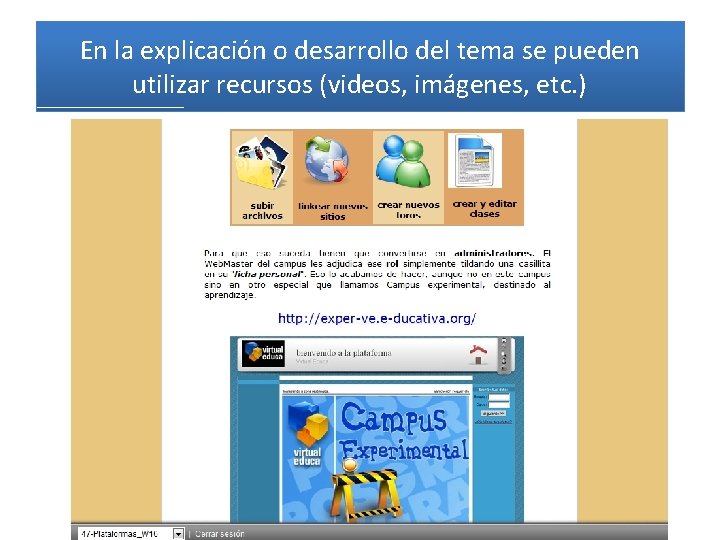720x540 pixels.
Task: Click the 'linkear nuevos sitios' globe icon
Action: pyautogui.click(x=328, y=160)
